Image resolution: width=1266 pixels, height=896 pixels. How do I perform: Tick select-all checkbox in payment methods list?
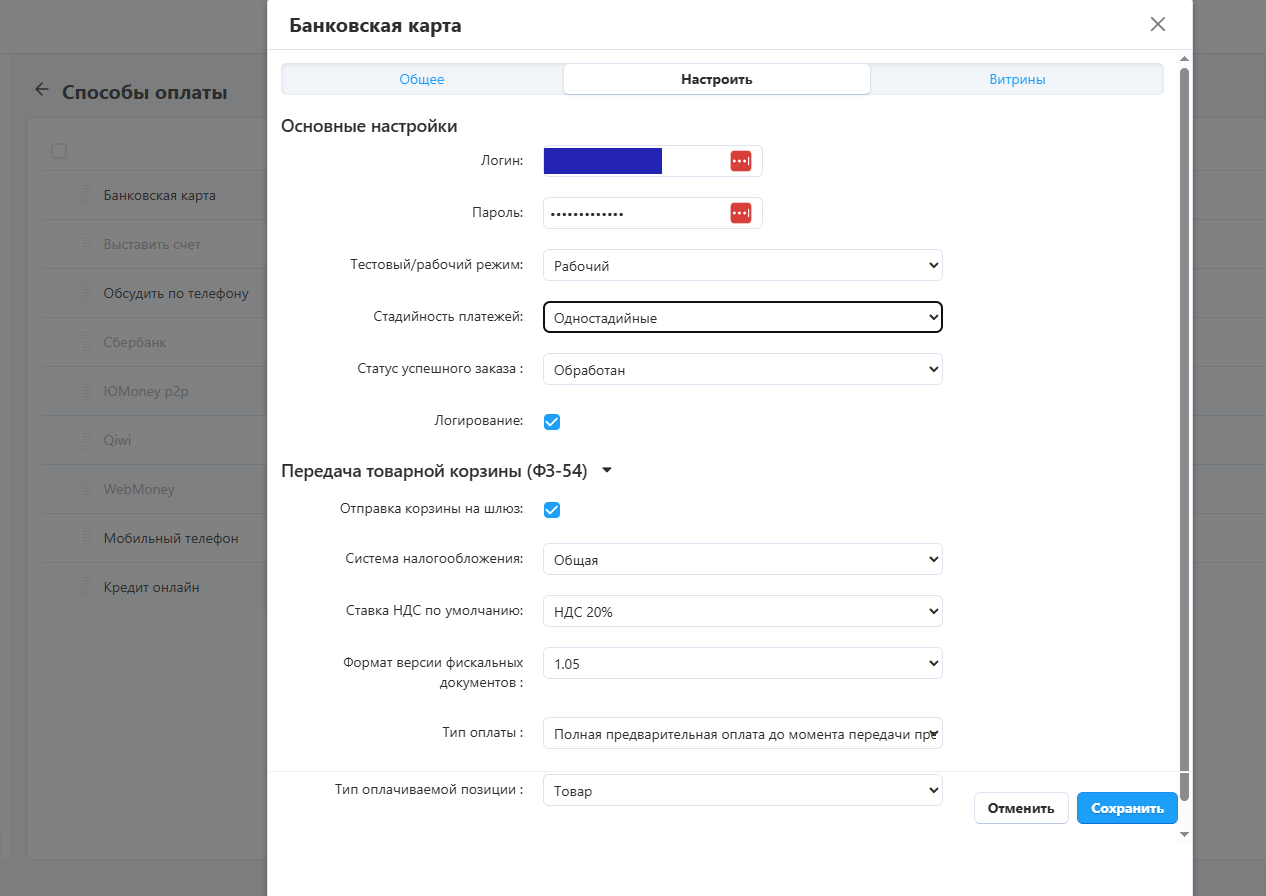point(59,151)
